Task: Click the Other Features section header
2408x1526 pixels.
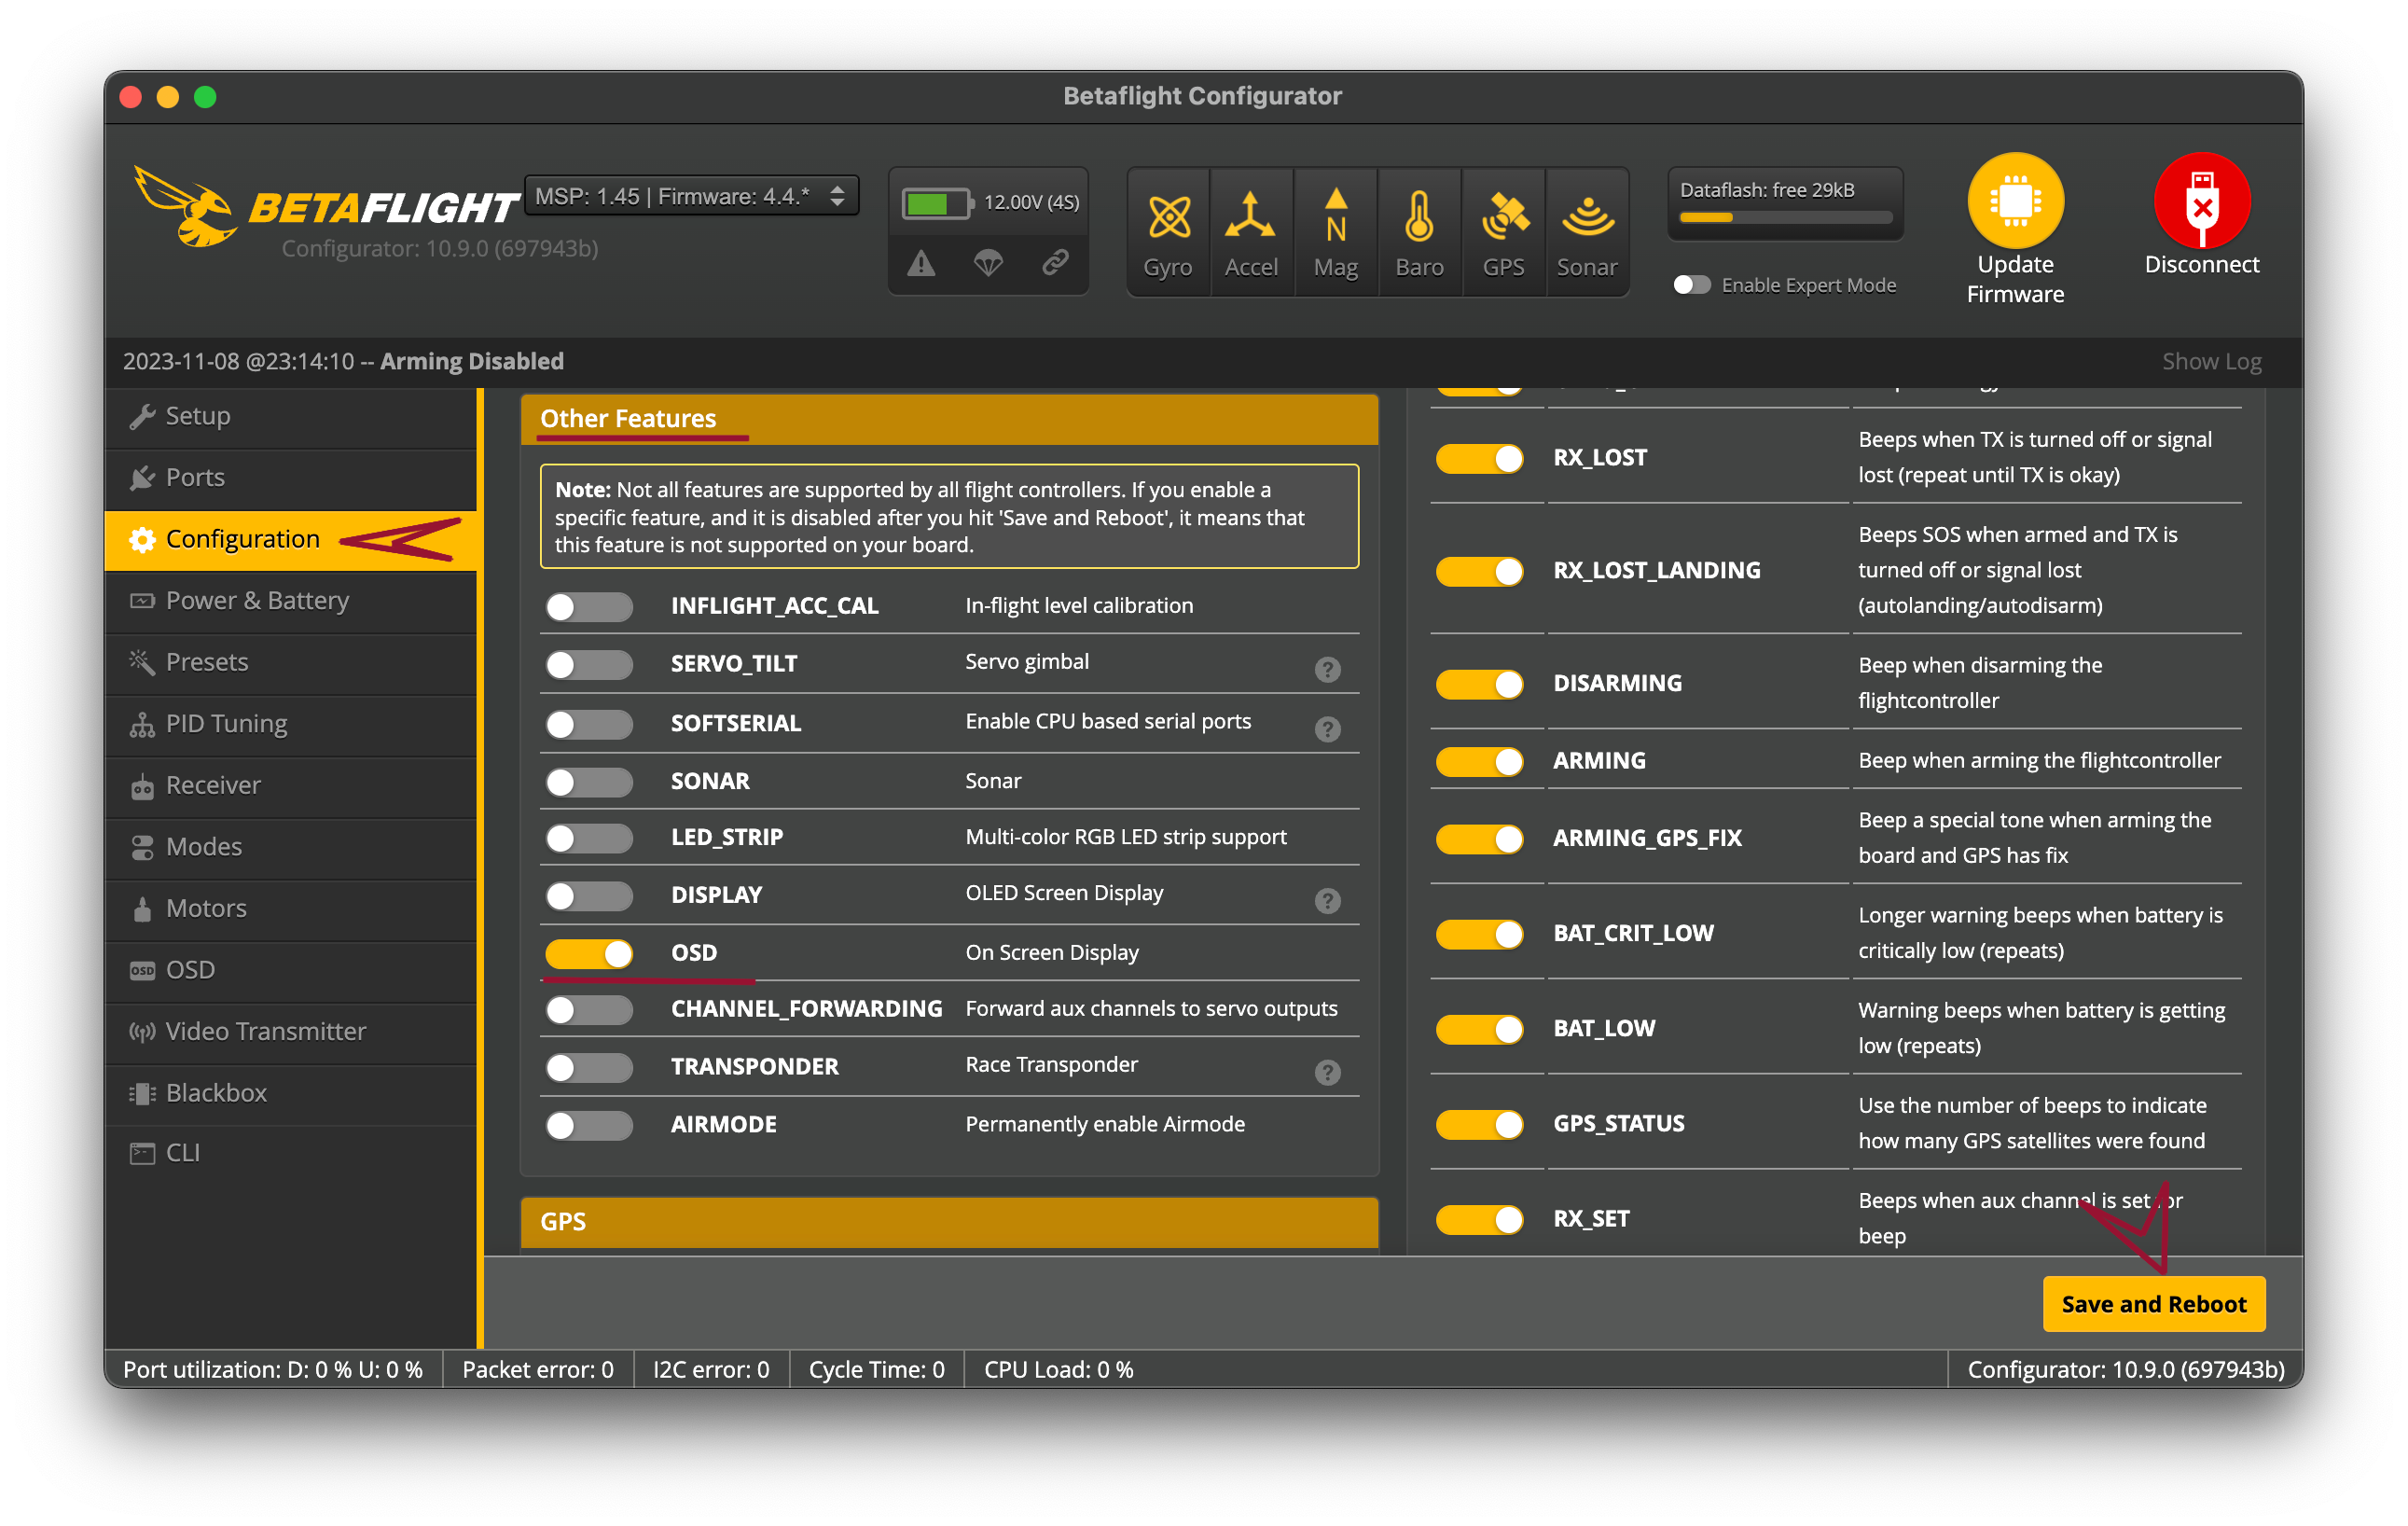Action: pos(949,419)
